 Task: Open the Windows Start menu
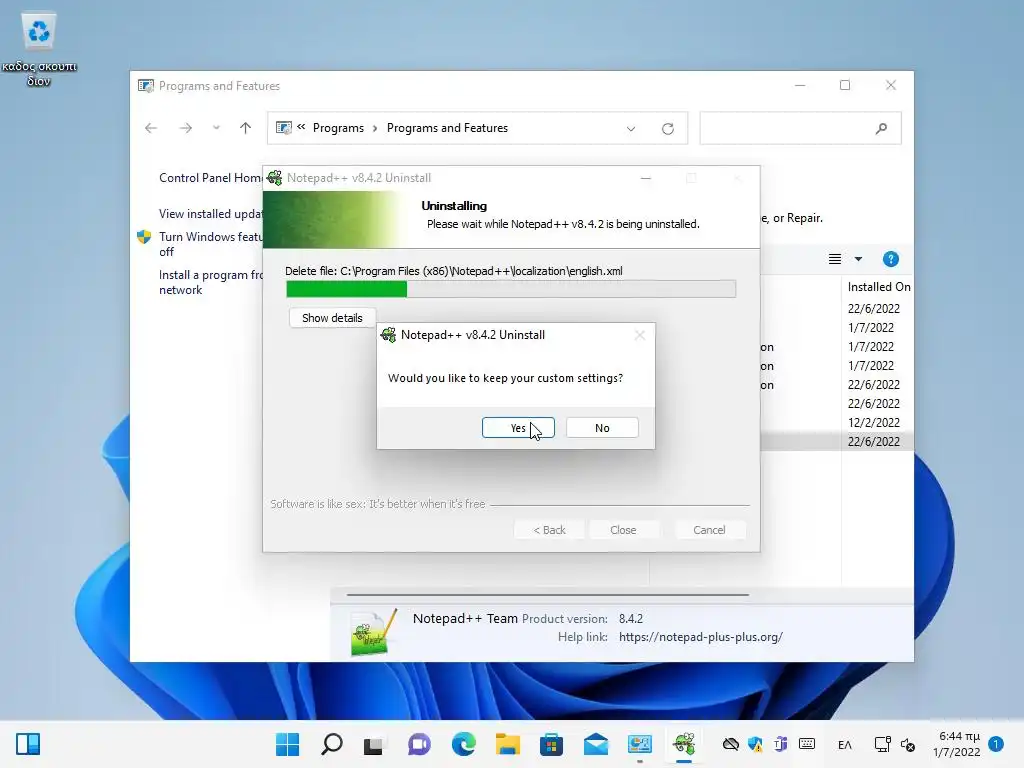point(287,744)
